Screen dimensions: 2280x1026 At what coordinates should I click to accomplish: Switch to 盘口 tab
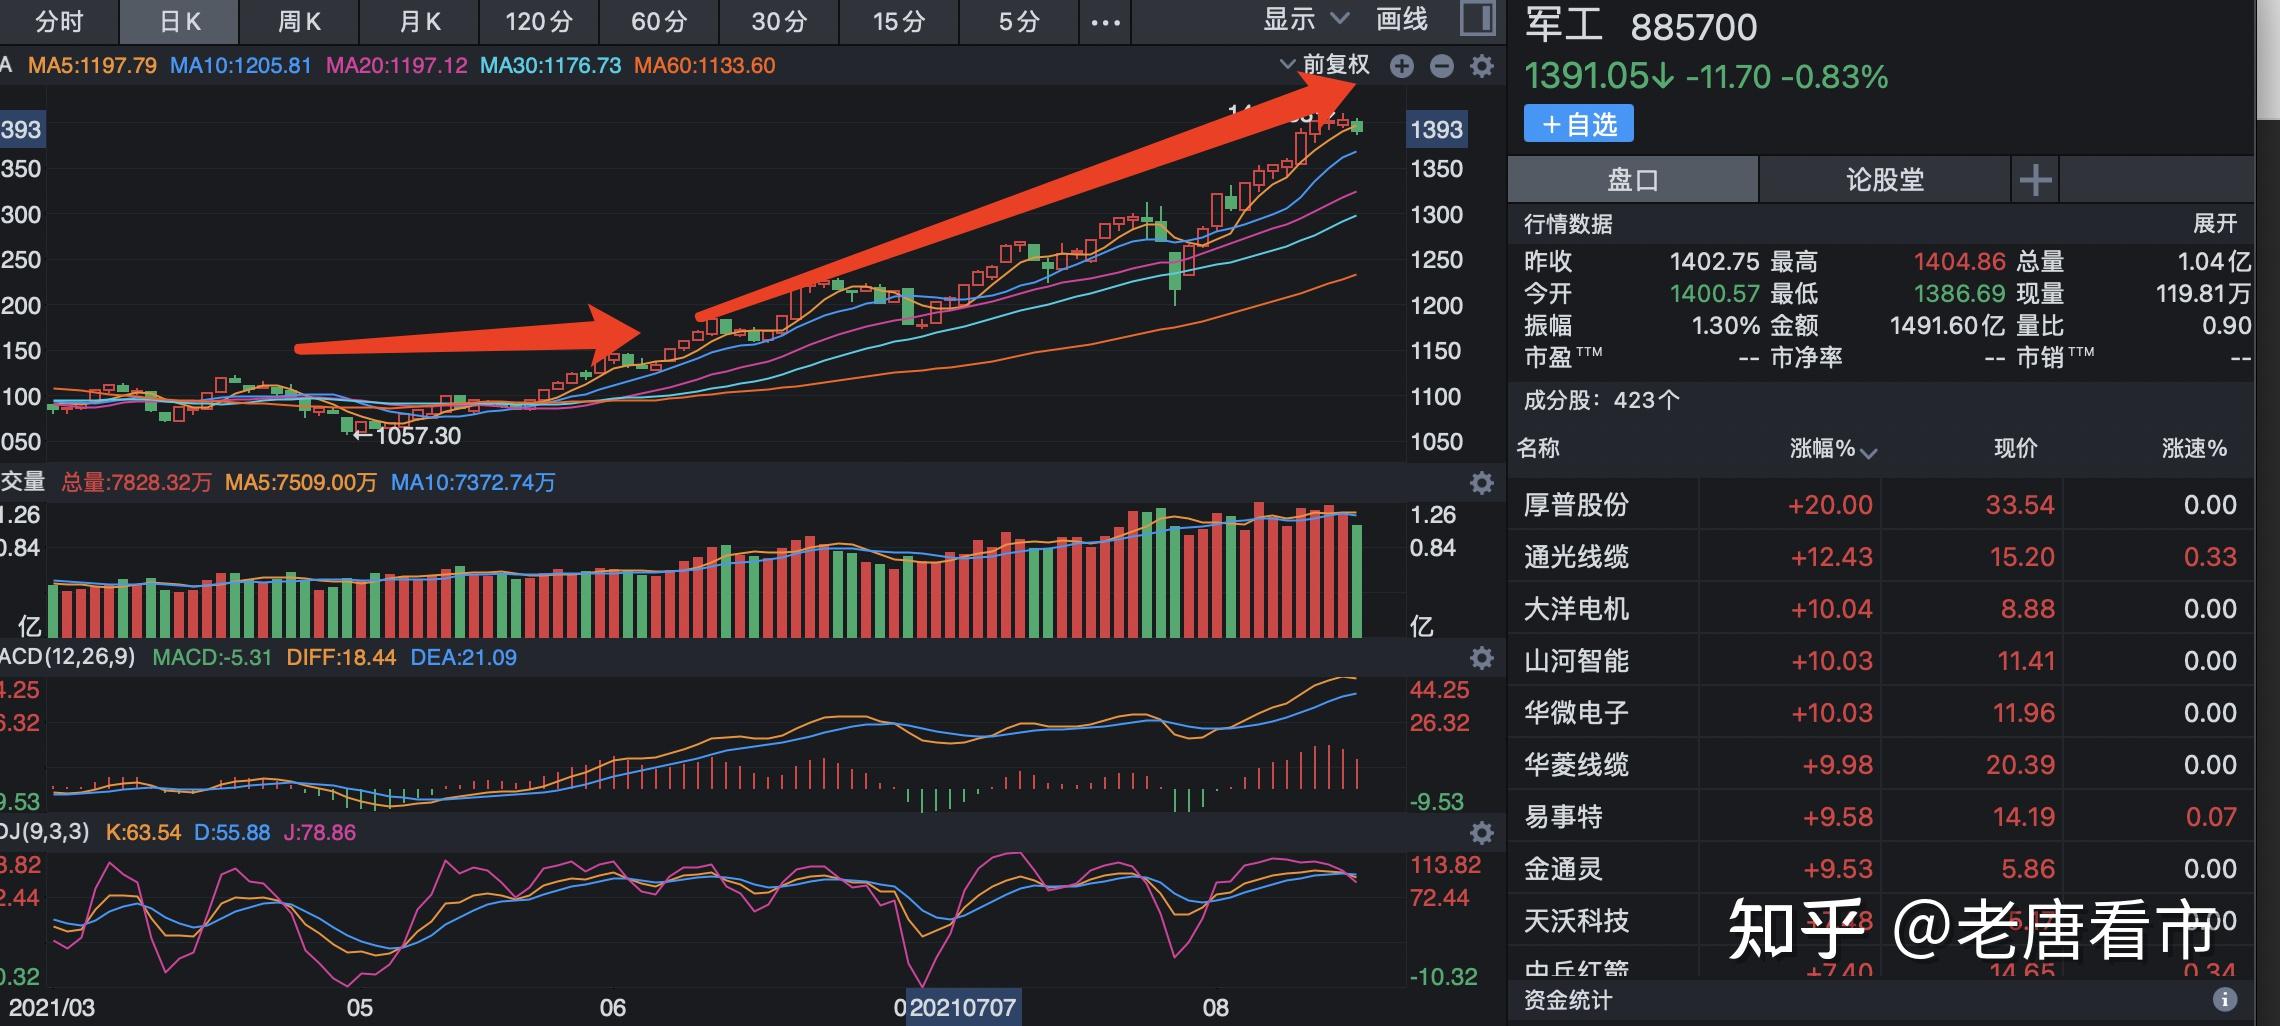point(1633,180)
